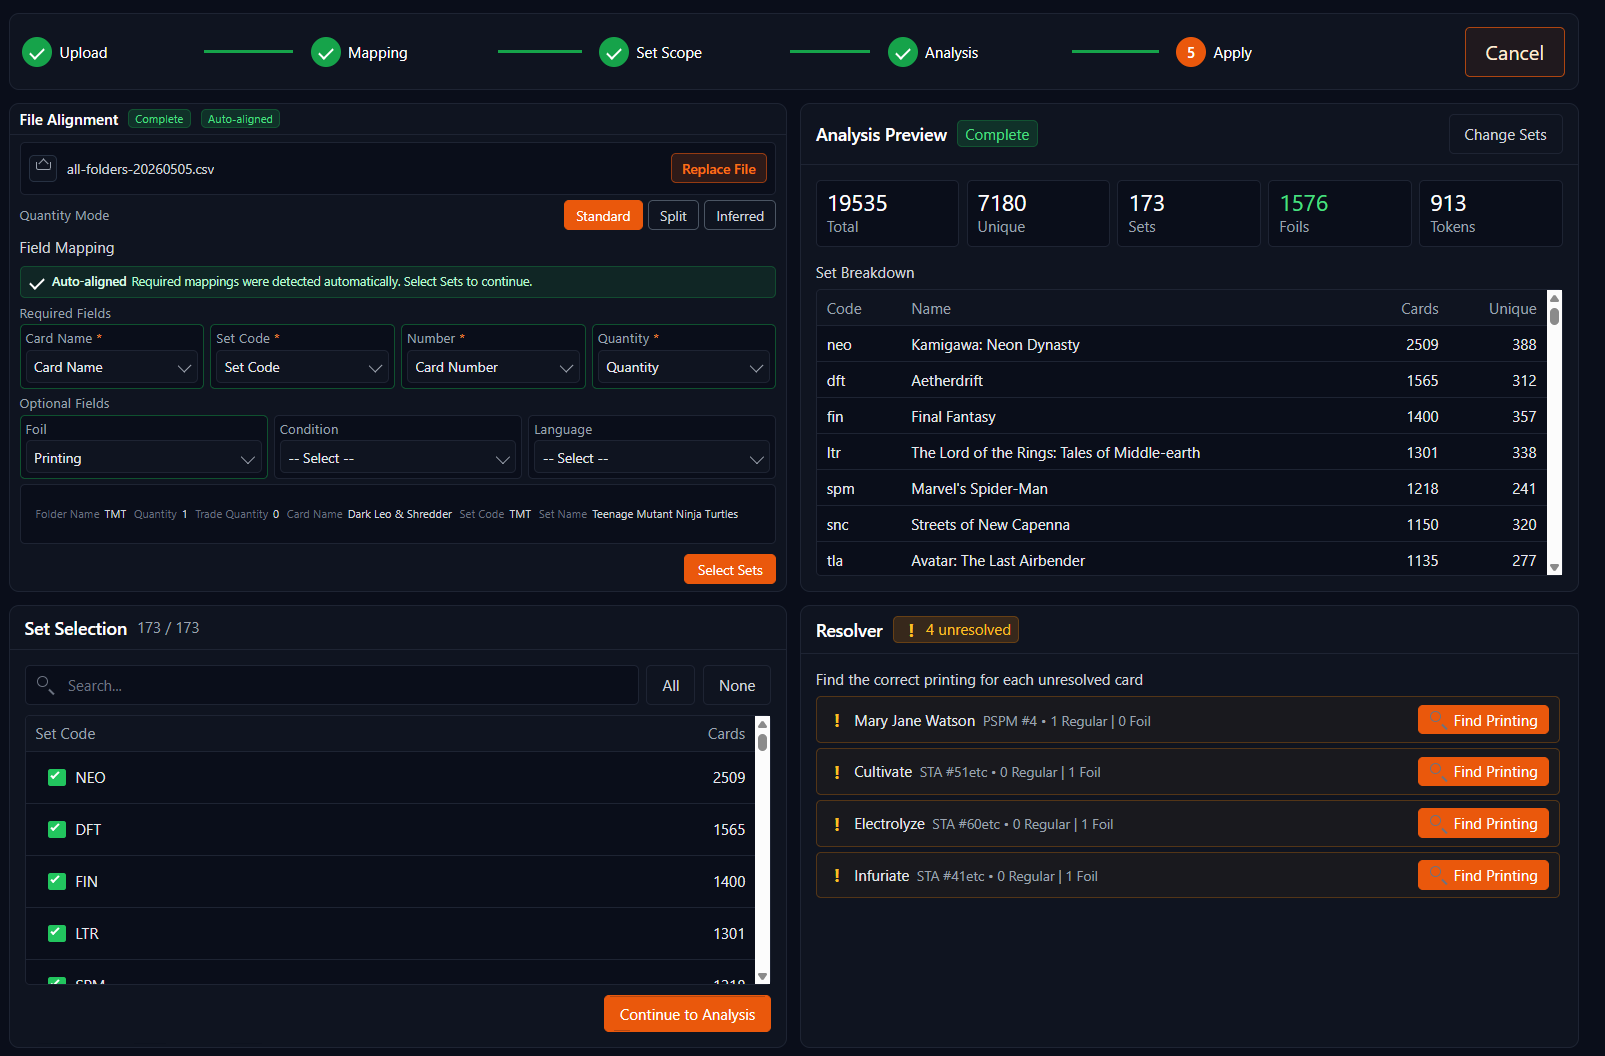Click the file icon beside all-folders-20260505.csv
Screen dimensions: 1605x1056
tap(43, 167)
